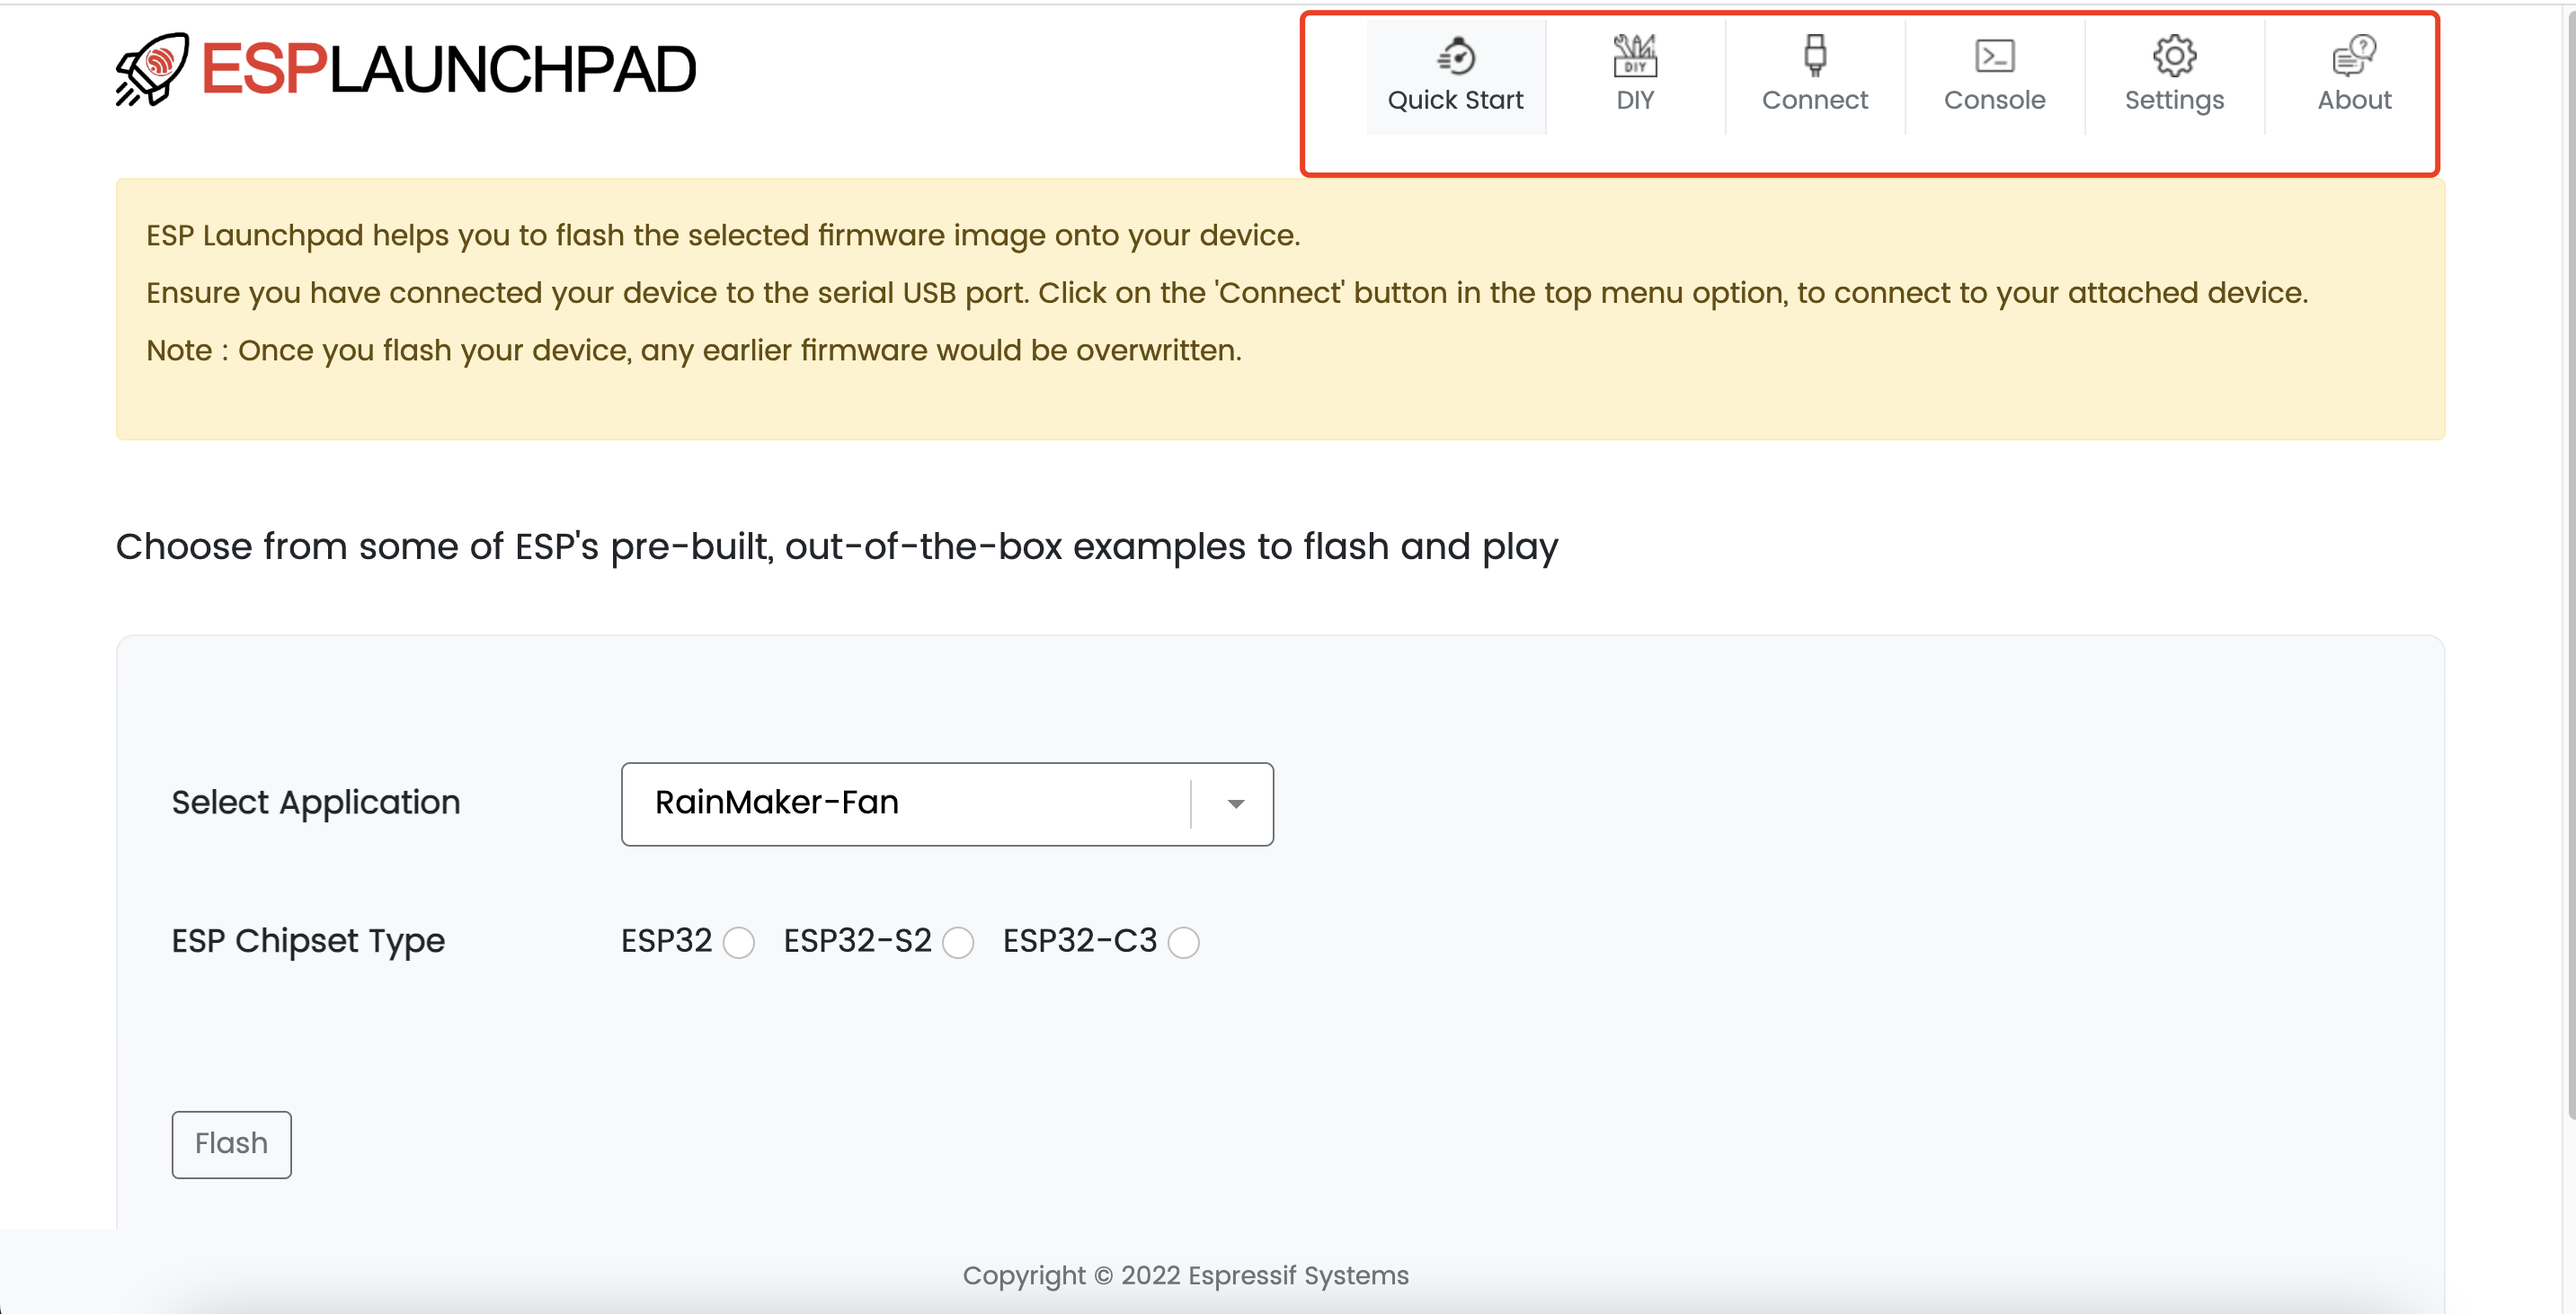
Task: Open the Settings gear icon
Action: pyautogui.click(x=2174, y=56)
